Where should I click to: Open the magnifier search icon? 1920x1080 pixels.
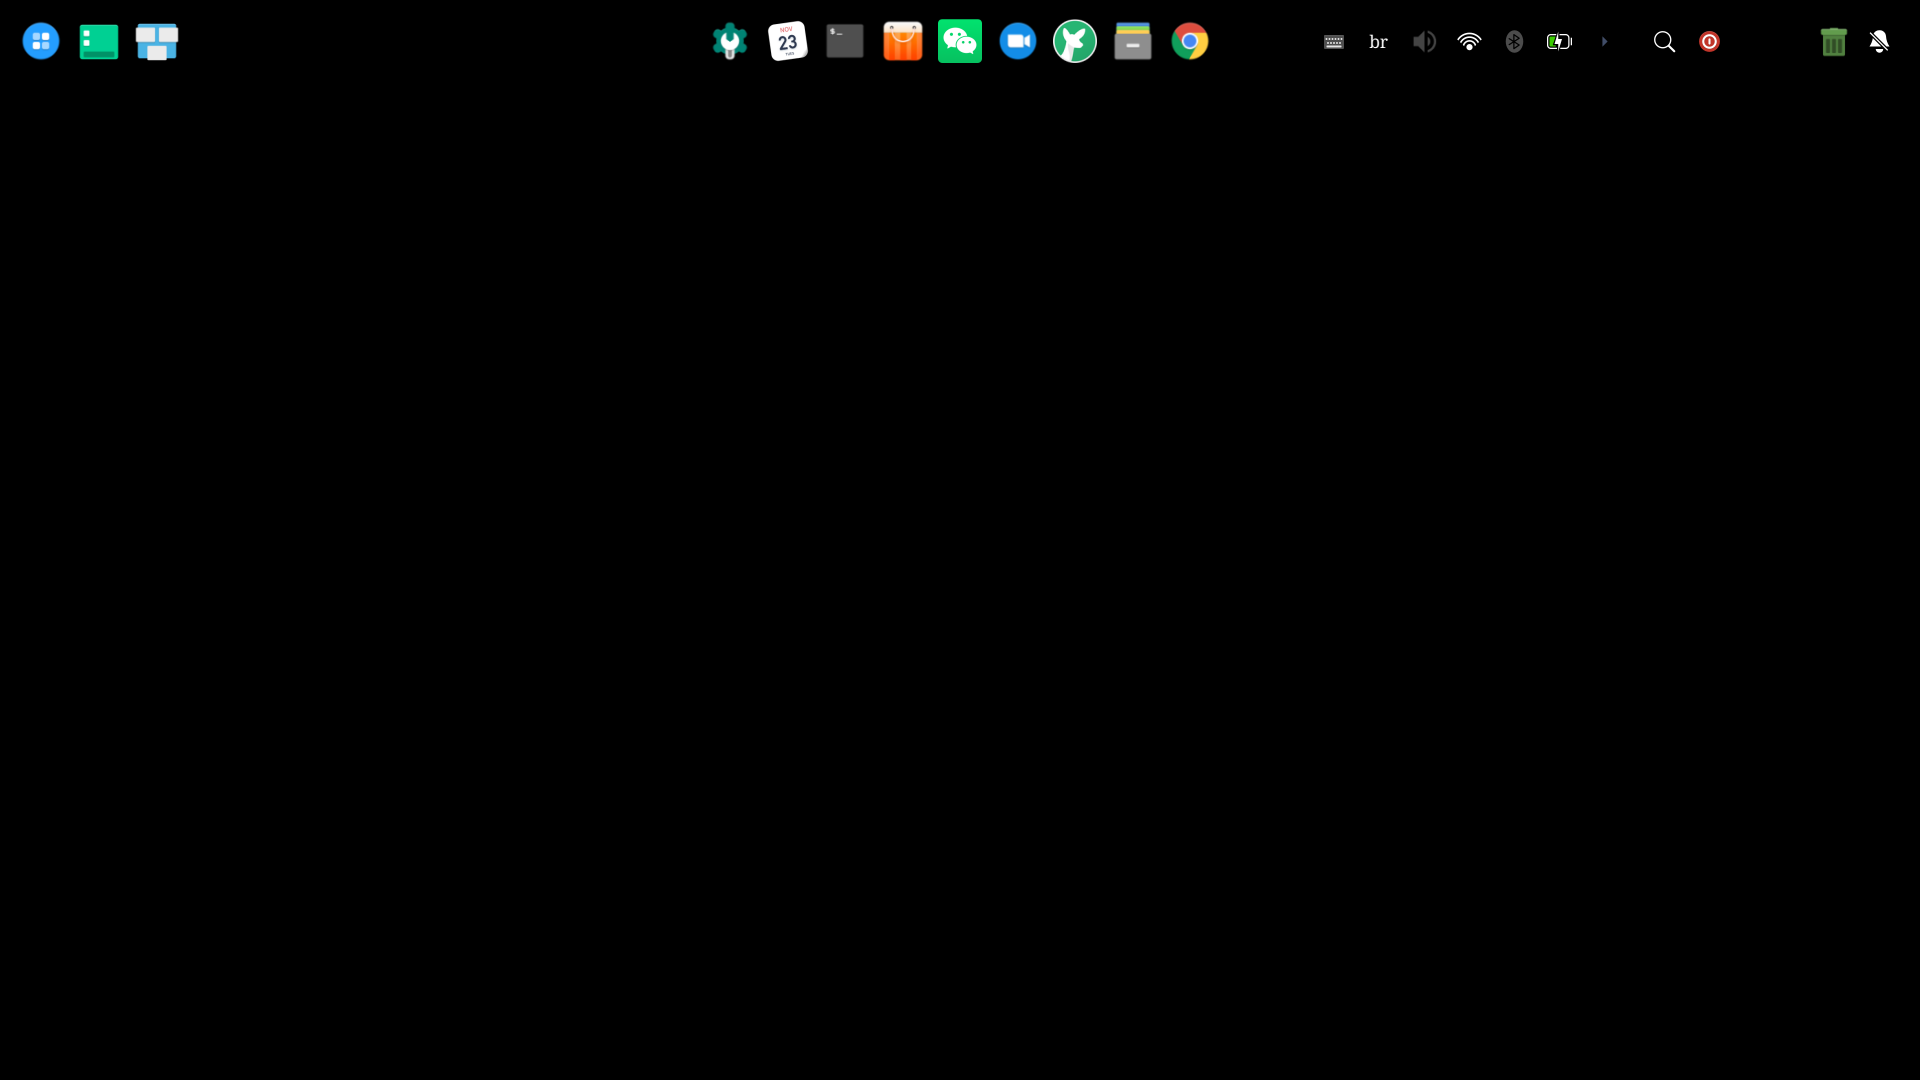pos(1664,41)
